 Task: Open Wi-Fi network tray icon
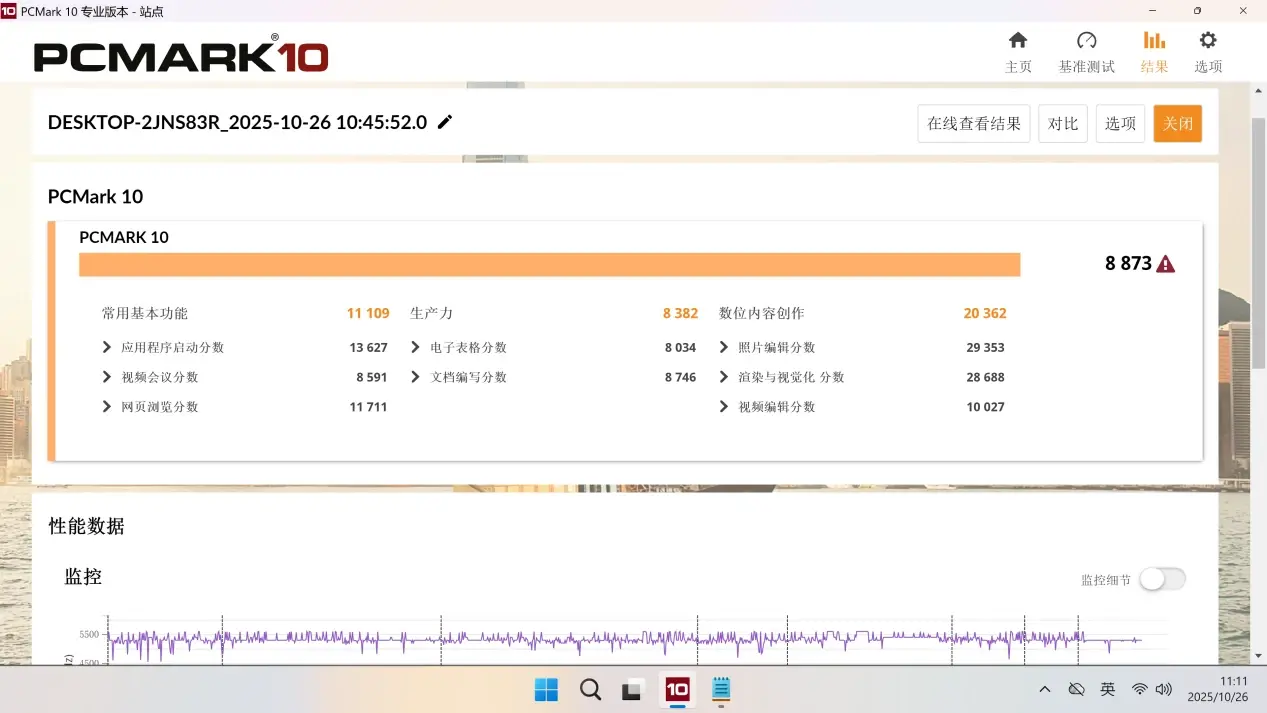1139,689
